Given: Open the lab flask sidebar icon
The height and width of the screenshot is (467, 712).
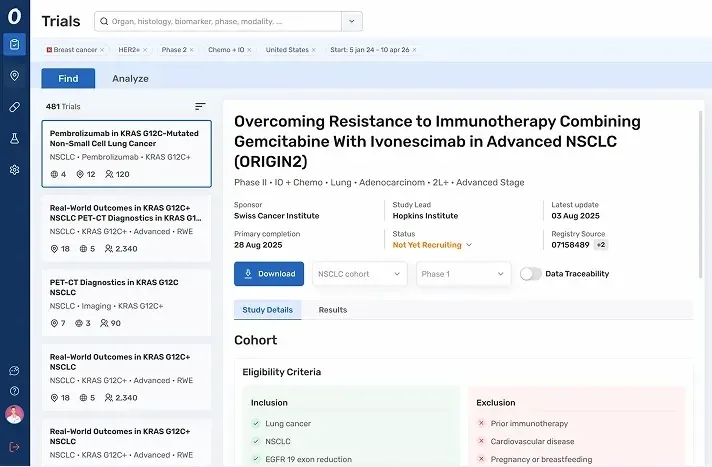Looking at the screenshot, I should [x=14, y=138].
